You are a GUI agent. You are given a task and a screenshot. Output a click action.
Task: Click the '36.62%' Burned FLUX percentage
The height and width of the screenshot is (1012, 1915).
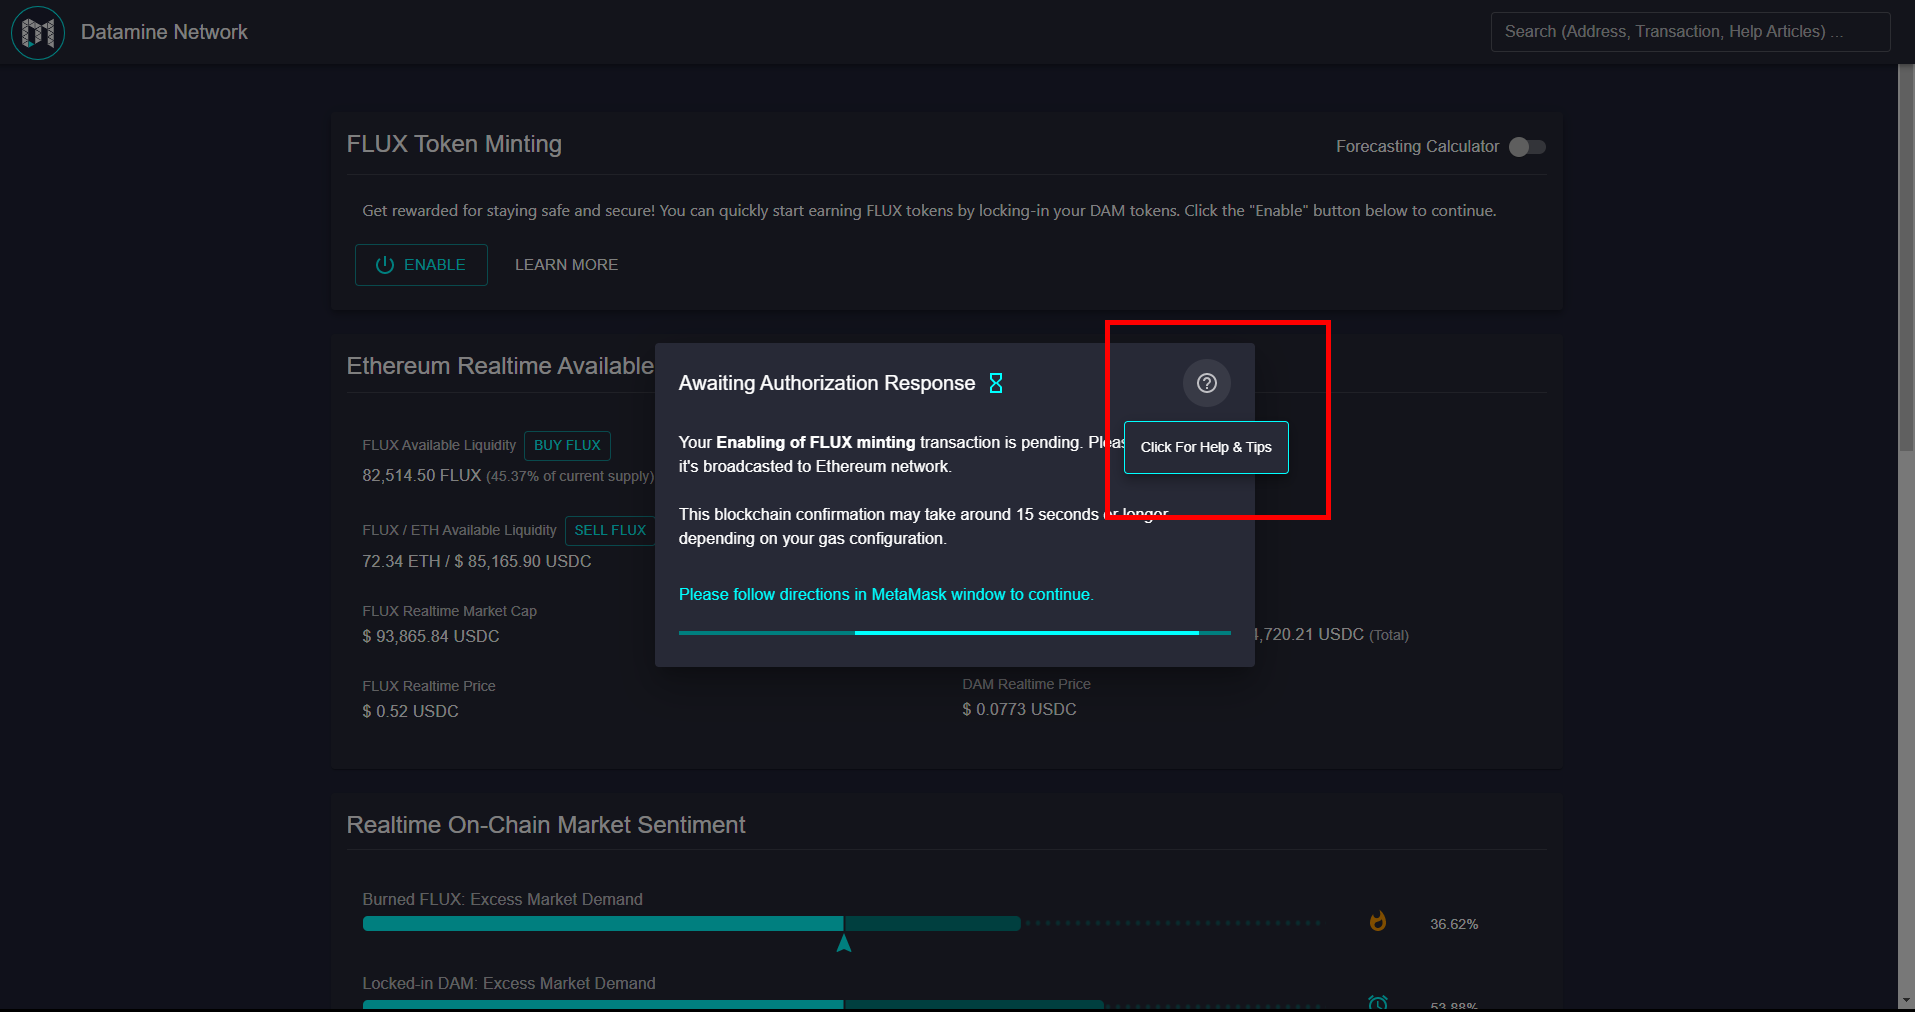click(1454, 924)
